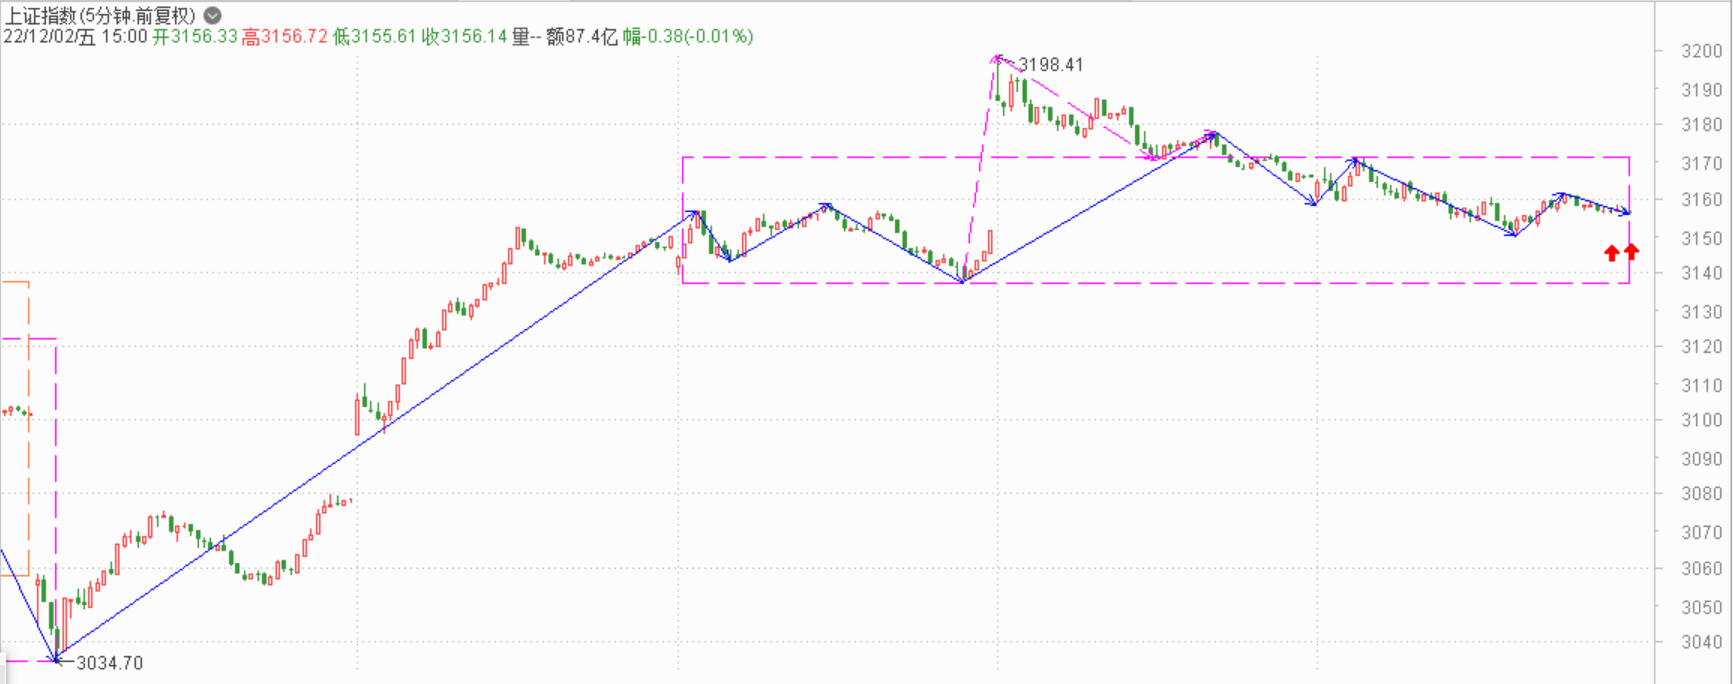Click the 3160 price axis label
1733x684 pixels.
1702,199
